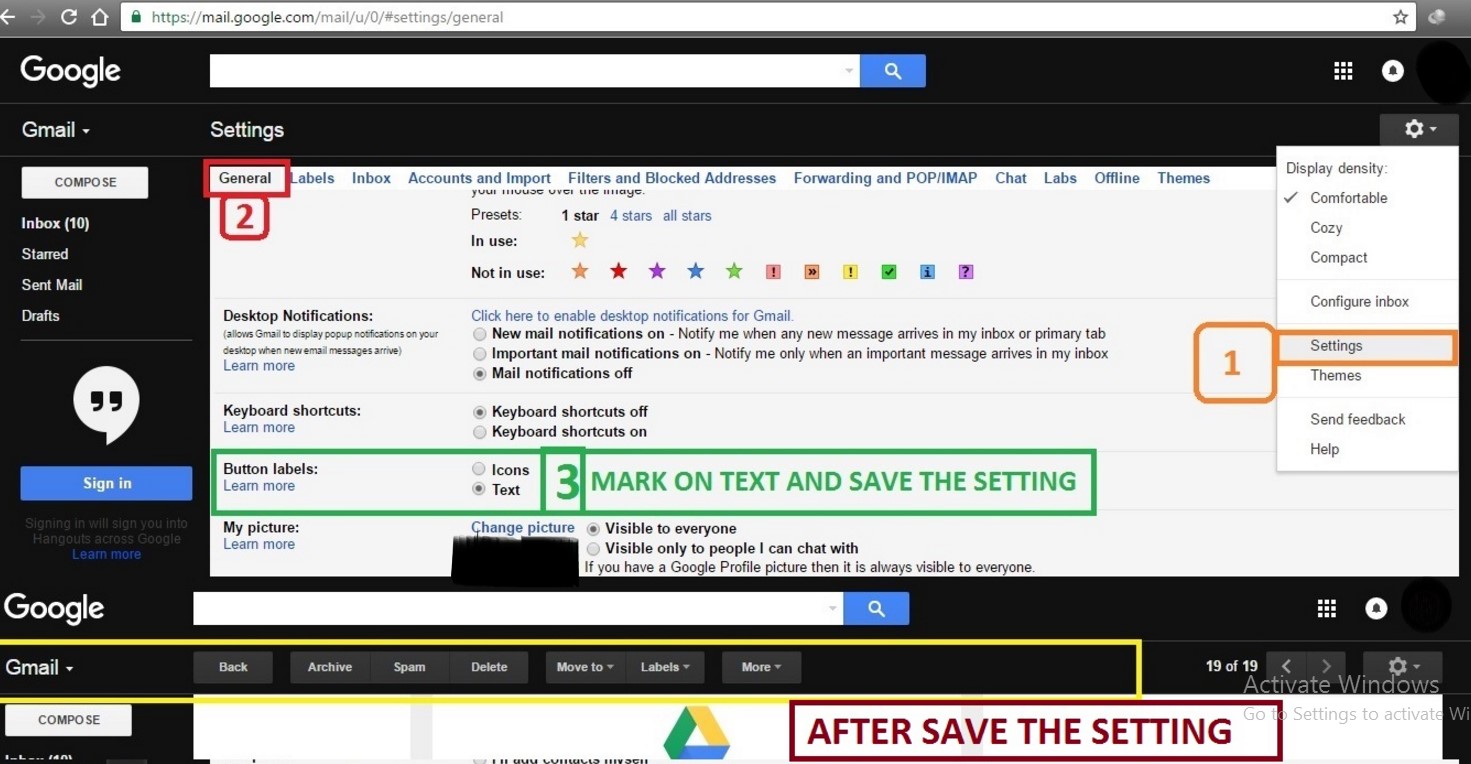Pick the green check mark icon

tap(889, 272)
